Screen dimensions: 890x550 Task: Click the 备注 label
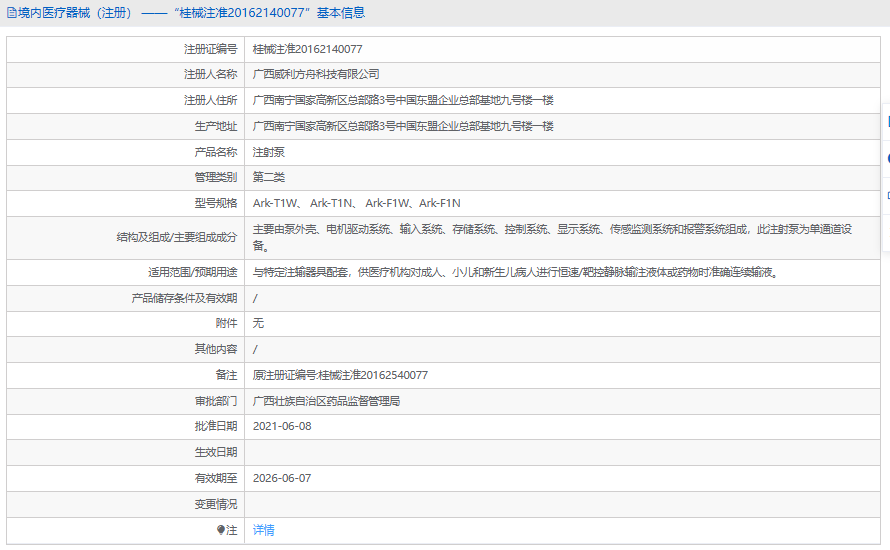click(226, 375)
